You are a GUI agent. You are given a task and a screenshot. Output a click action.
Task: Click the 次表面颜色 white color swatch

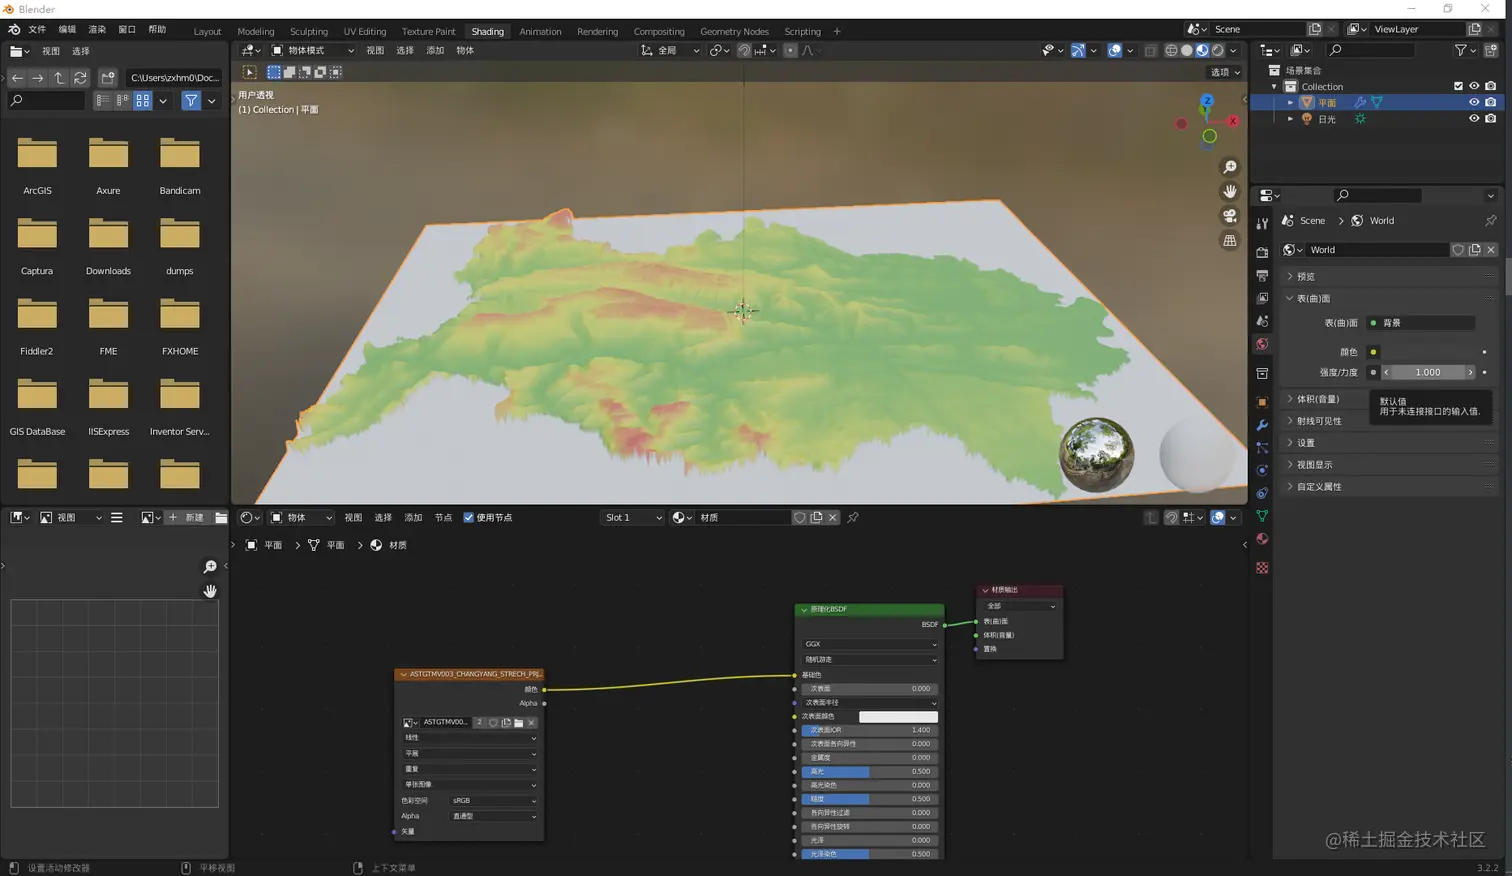point(897,717)
